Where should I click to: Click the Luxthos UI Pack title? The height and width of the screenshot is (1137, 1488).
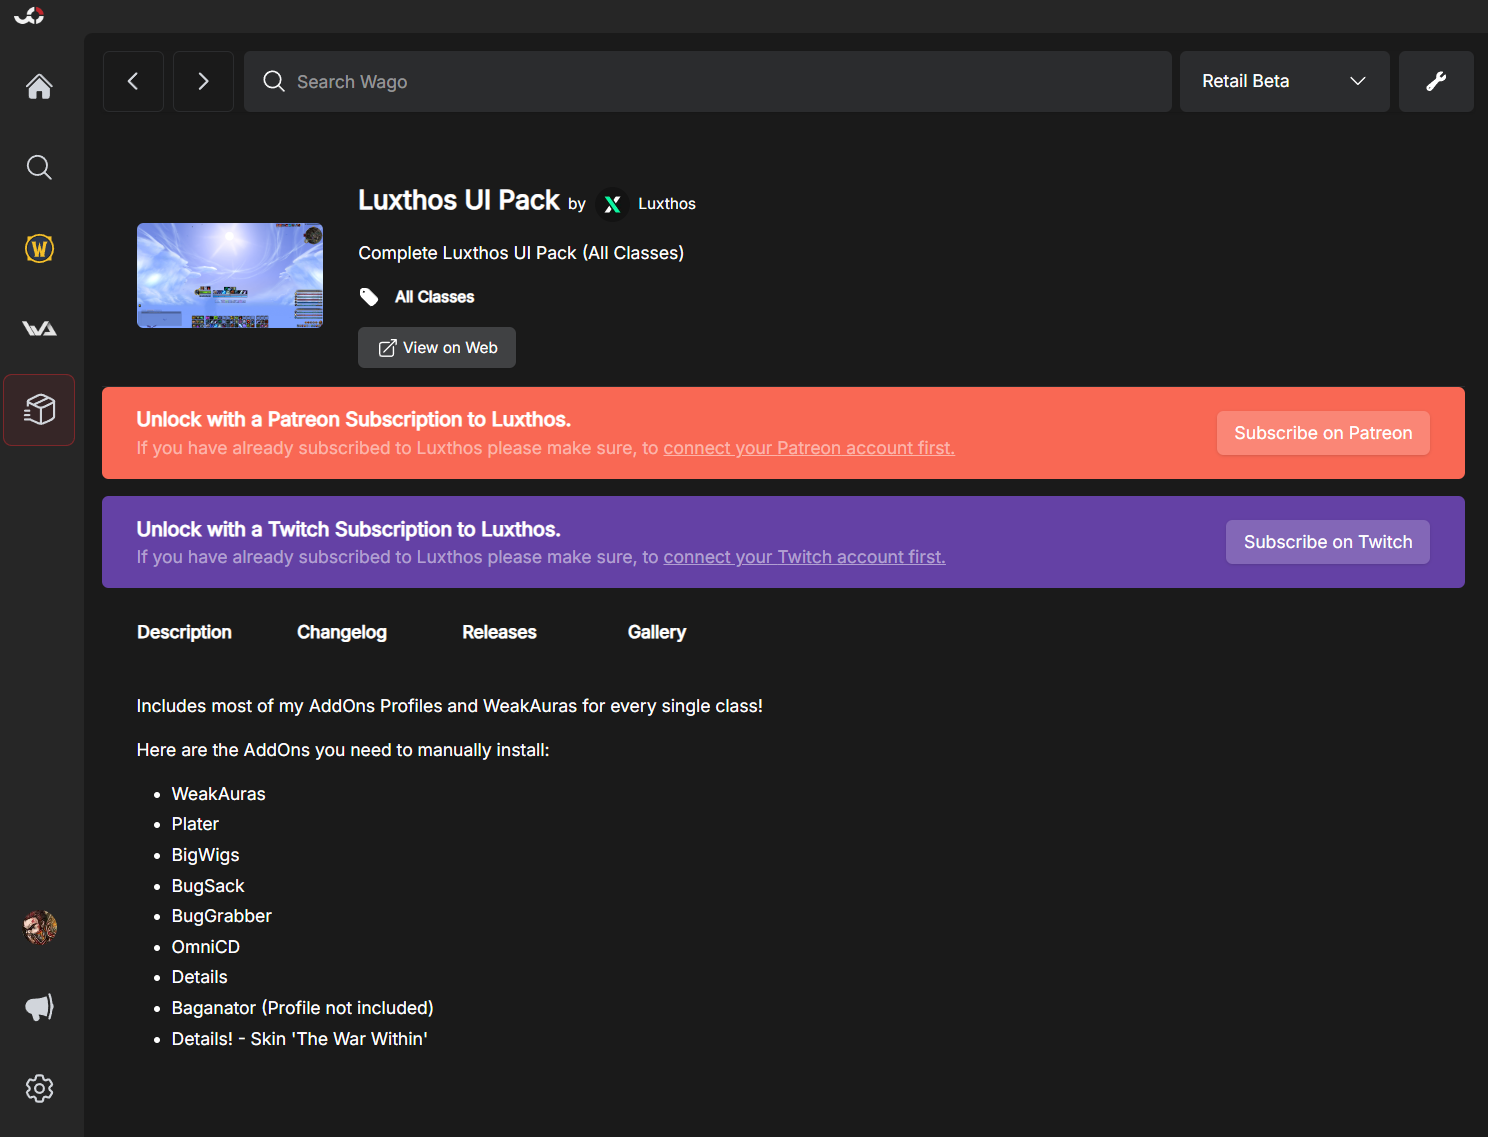[x=459, y=200]
